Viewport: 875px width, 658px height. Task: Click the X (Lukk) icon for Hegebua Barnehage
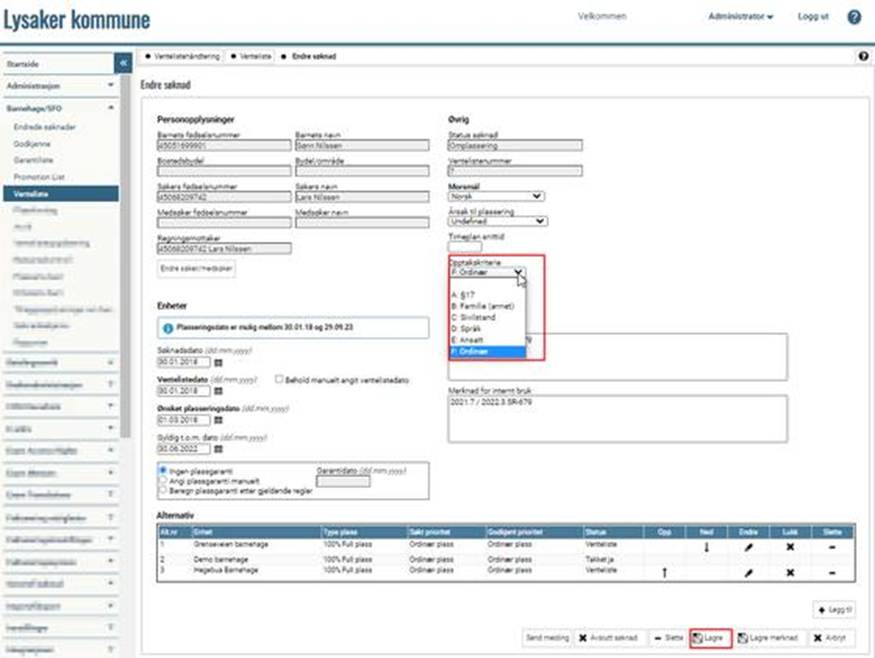click(790, 572)
